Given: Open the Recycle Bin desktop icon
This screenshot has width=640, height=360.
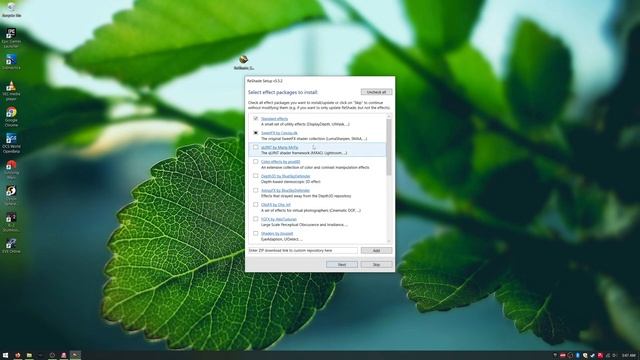Looking at the screenshot, I should pos(11,10).
